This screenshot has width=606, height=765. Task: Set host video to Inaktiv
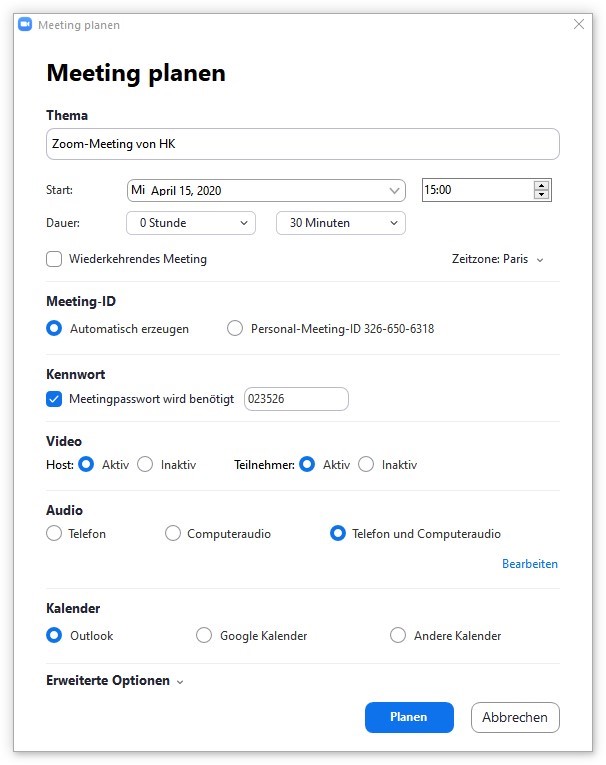[x=145, y=464]
